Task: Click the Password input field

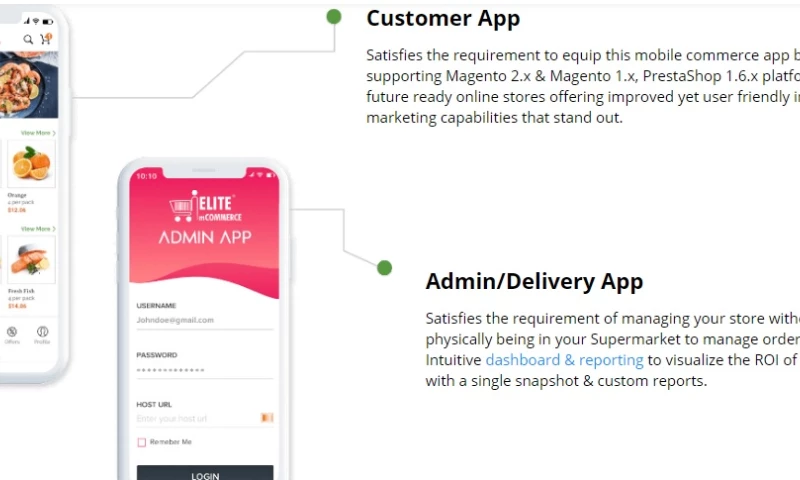Action: pos(205,370)
